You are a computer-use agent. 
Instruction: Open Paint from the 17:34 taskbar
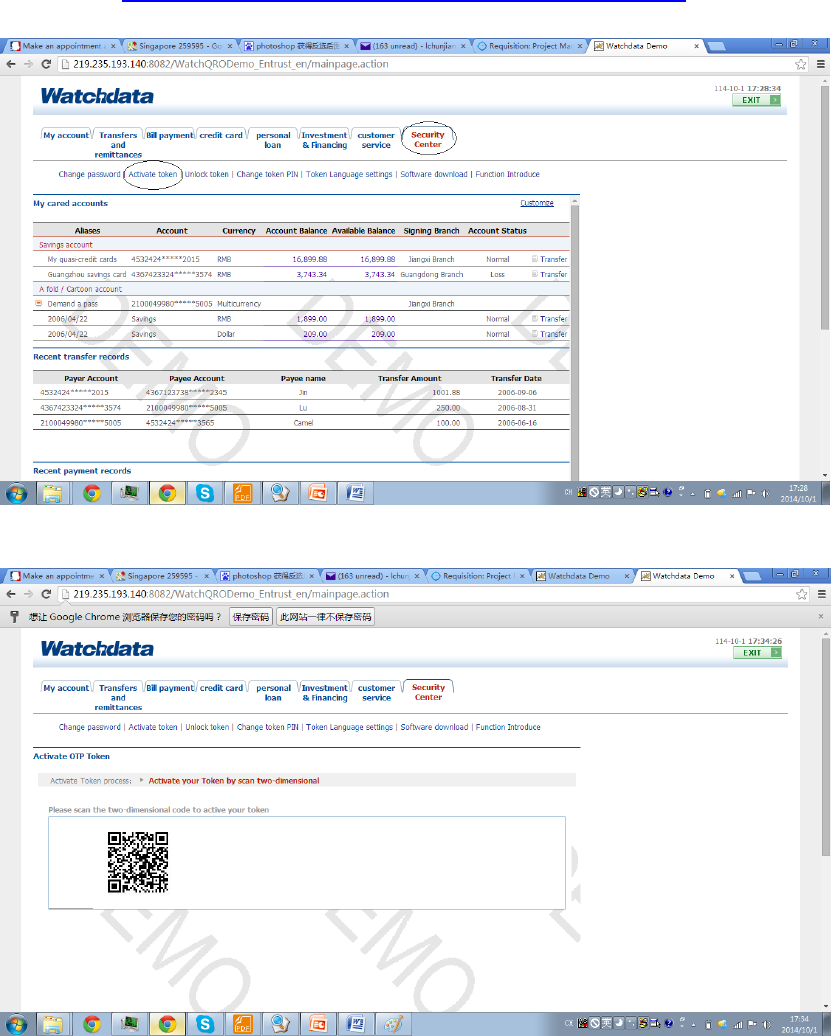393,1024
